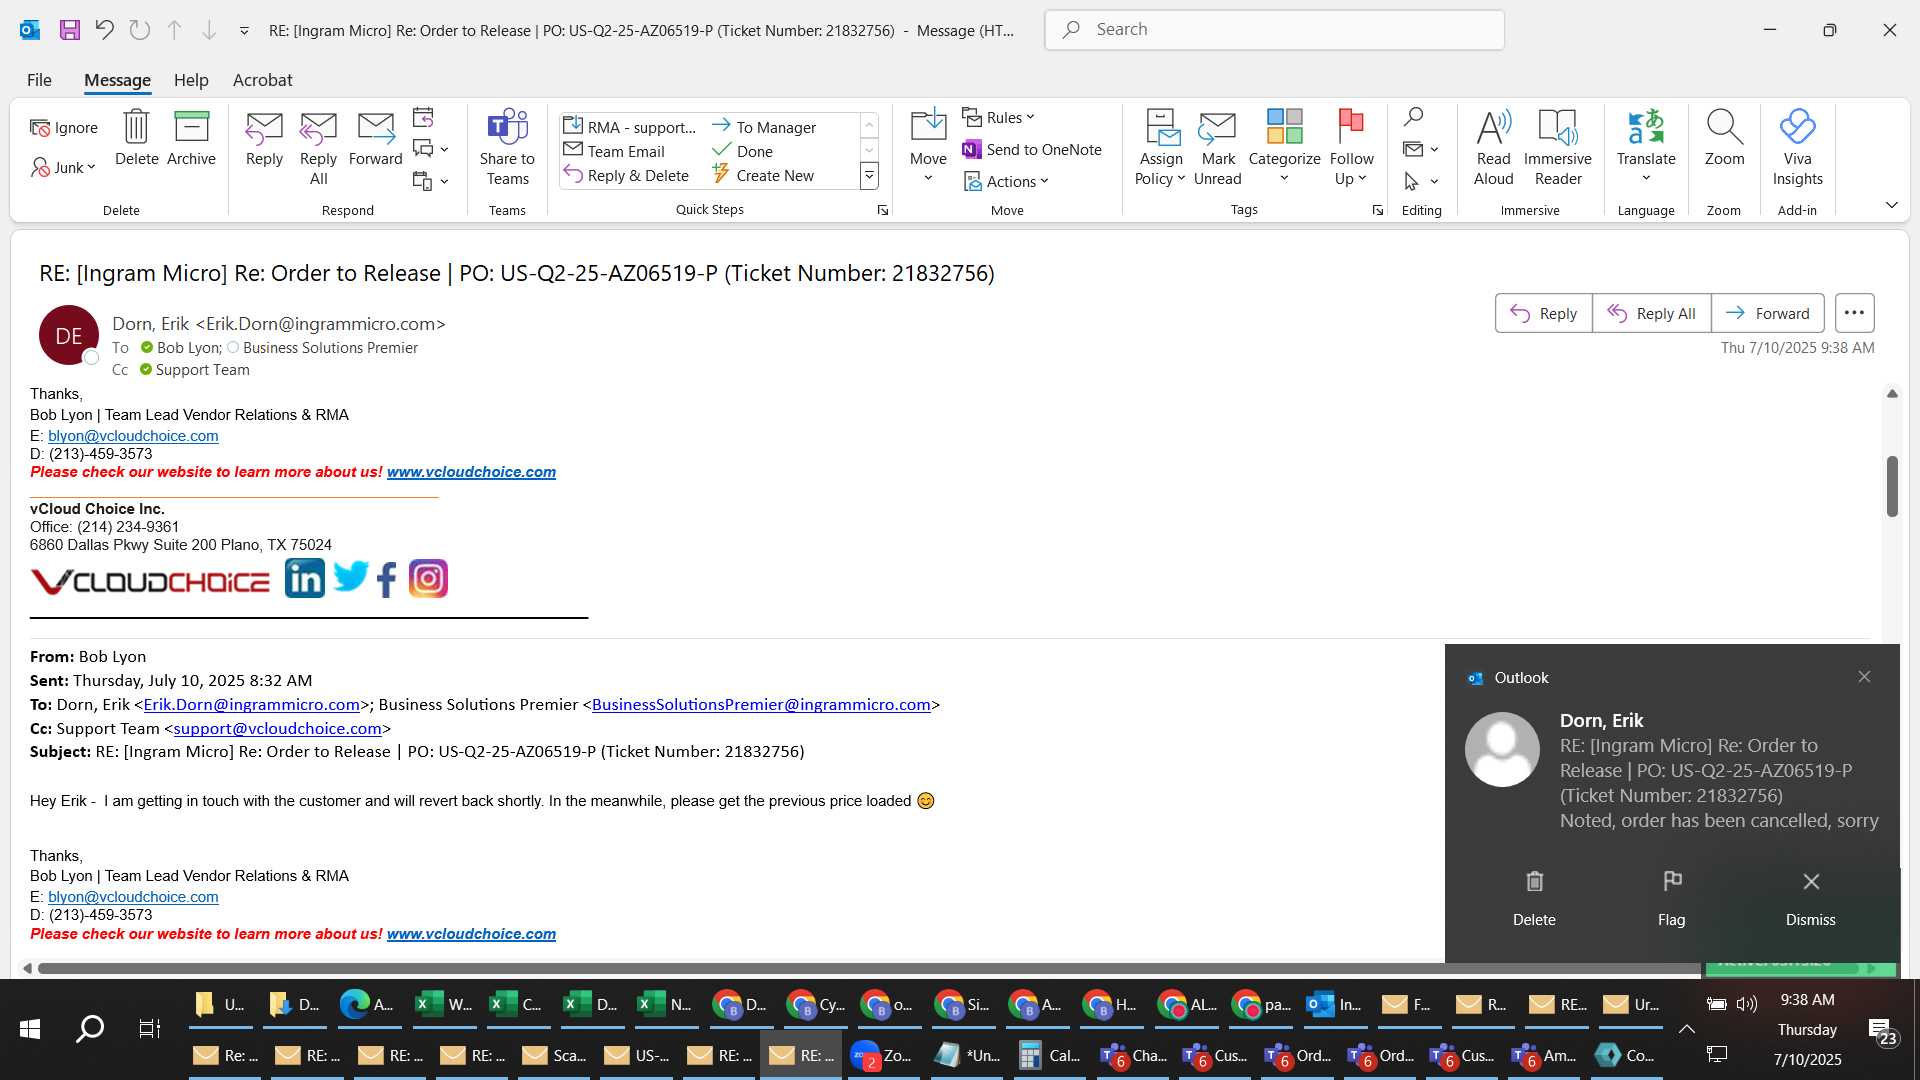Click the horizontal scrollbar in the message
Viewport: 1920px width, 1080px height.
[868, 968]
